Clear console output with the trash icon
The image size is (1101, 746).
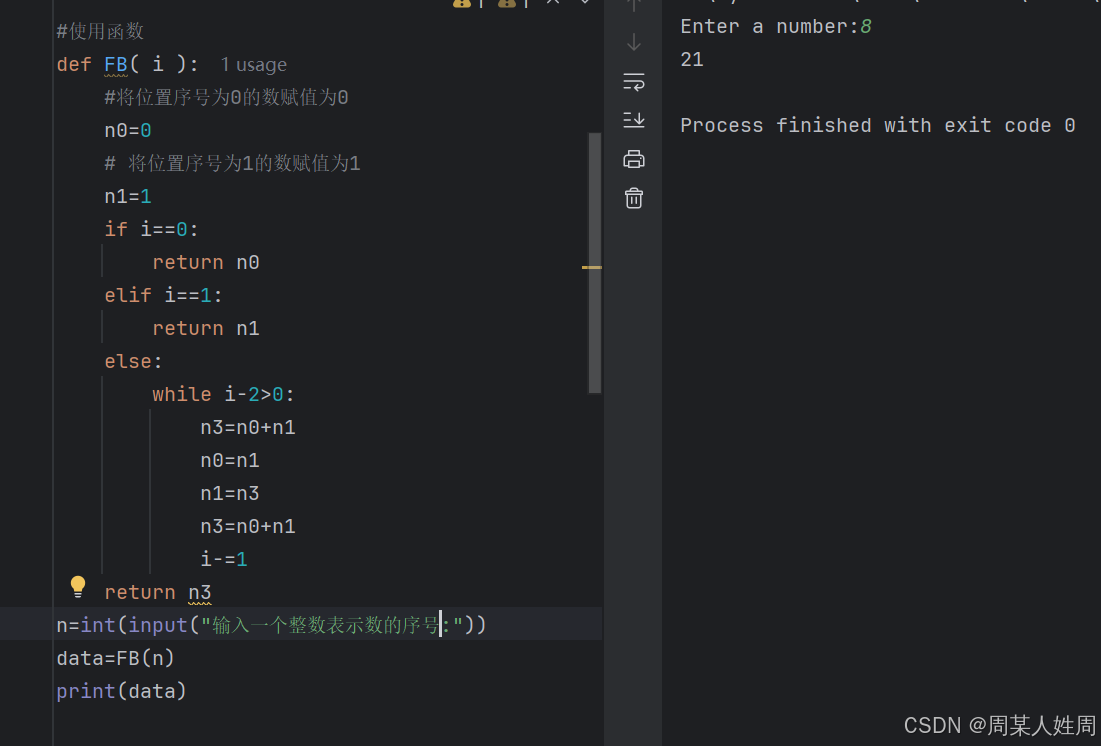point(633,198)
